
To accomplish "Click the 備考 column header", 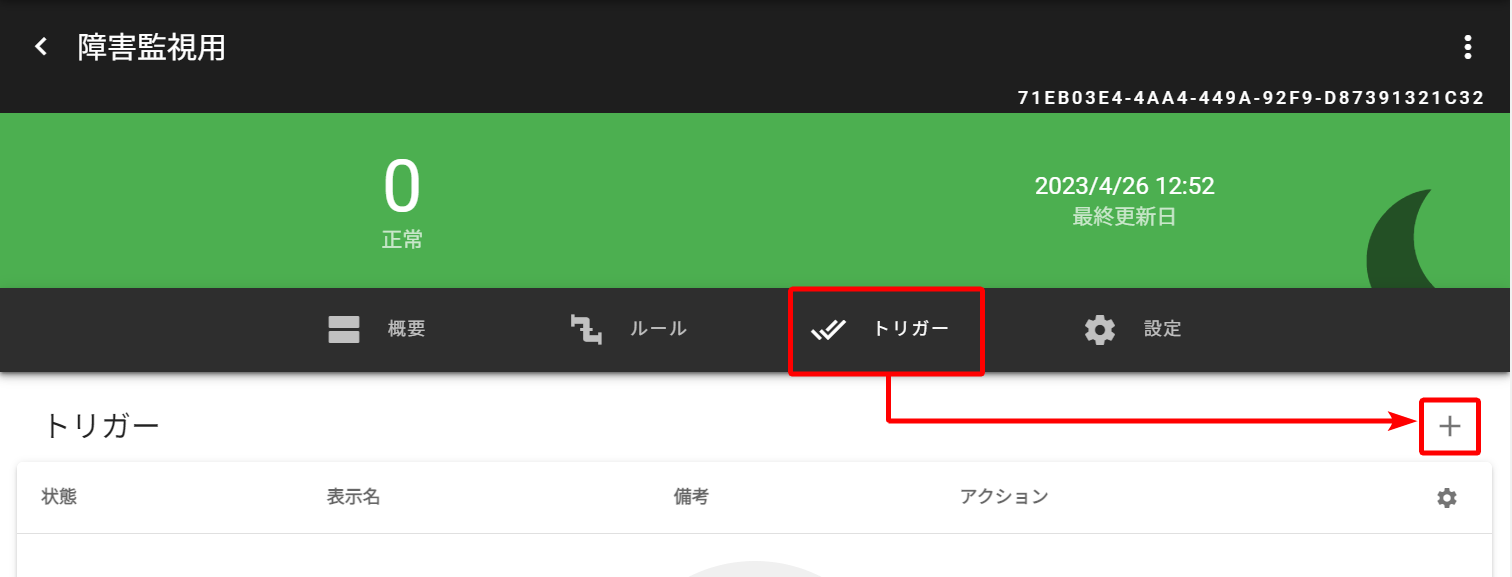I will point(691,497).
